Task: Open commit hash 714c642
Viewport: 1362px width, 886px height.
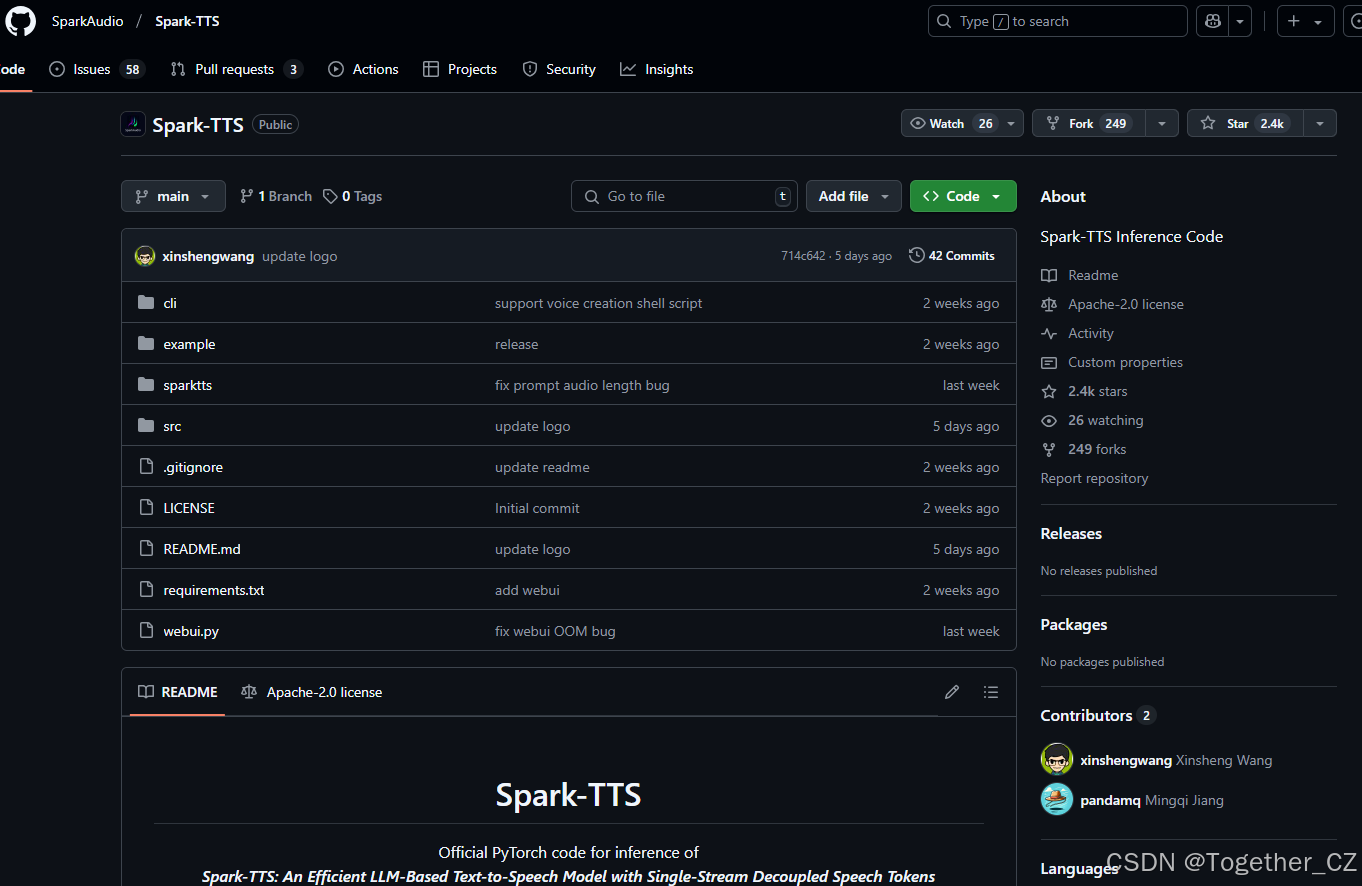Action: (x=803, y=256)
